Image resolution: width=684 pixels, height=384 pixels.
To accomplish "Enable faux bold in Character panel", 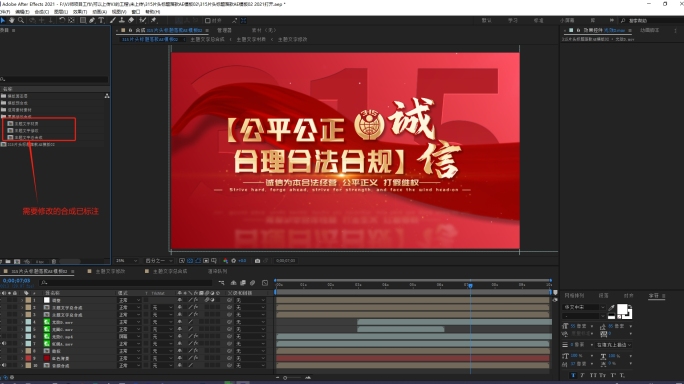I will pos(573,375).
